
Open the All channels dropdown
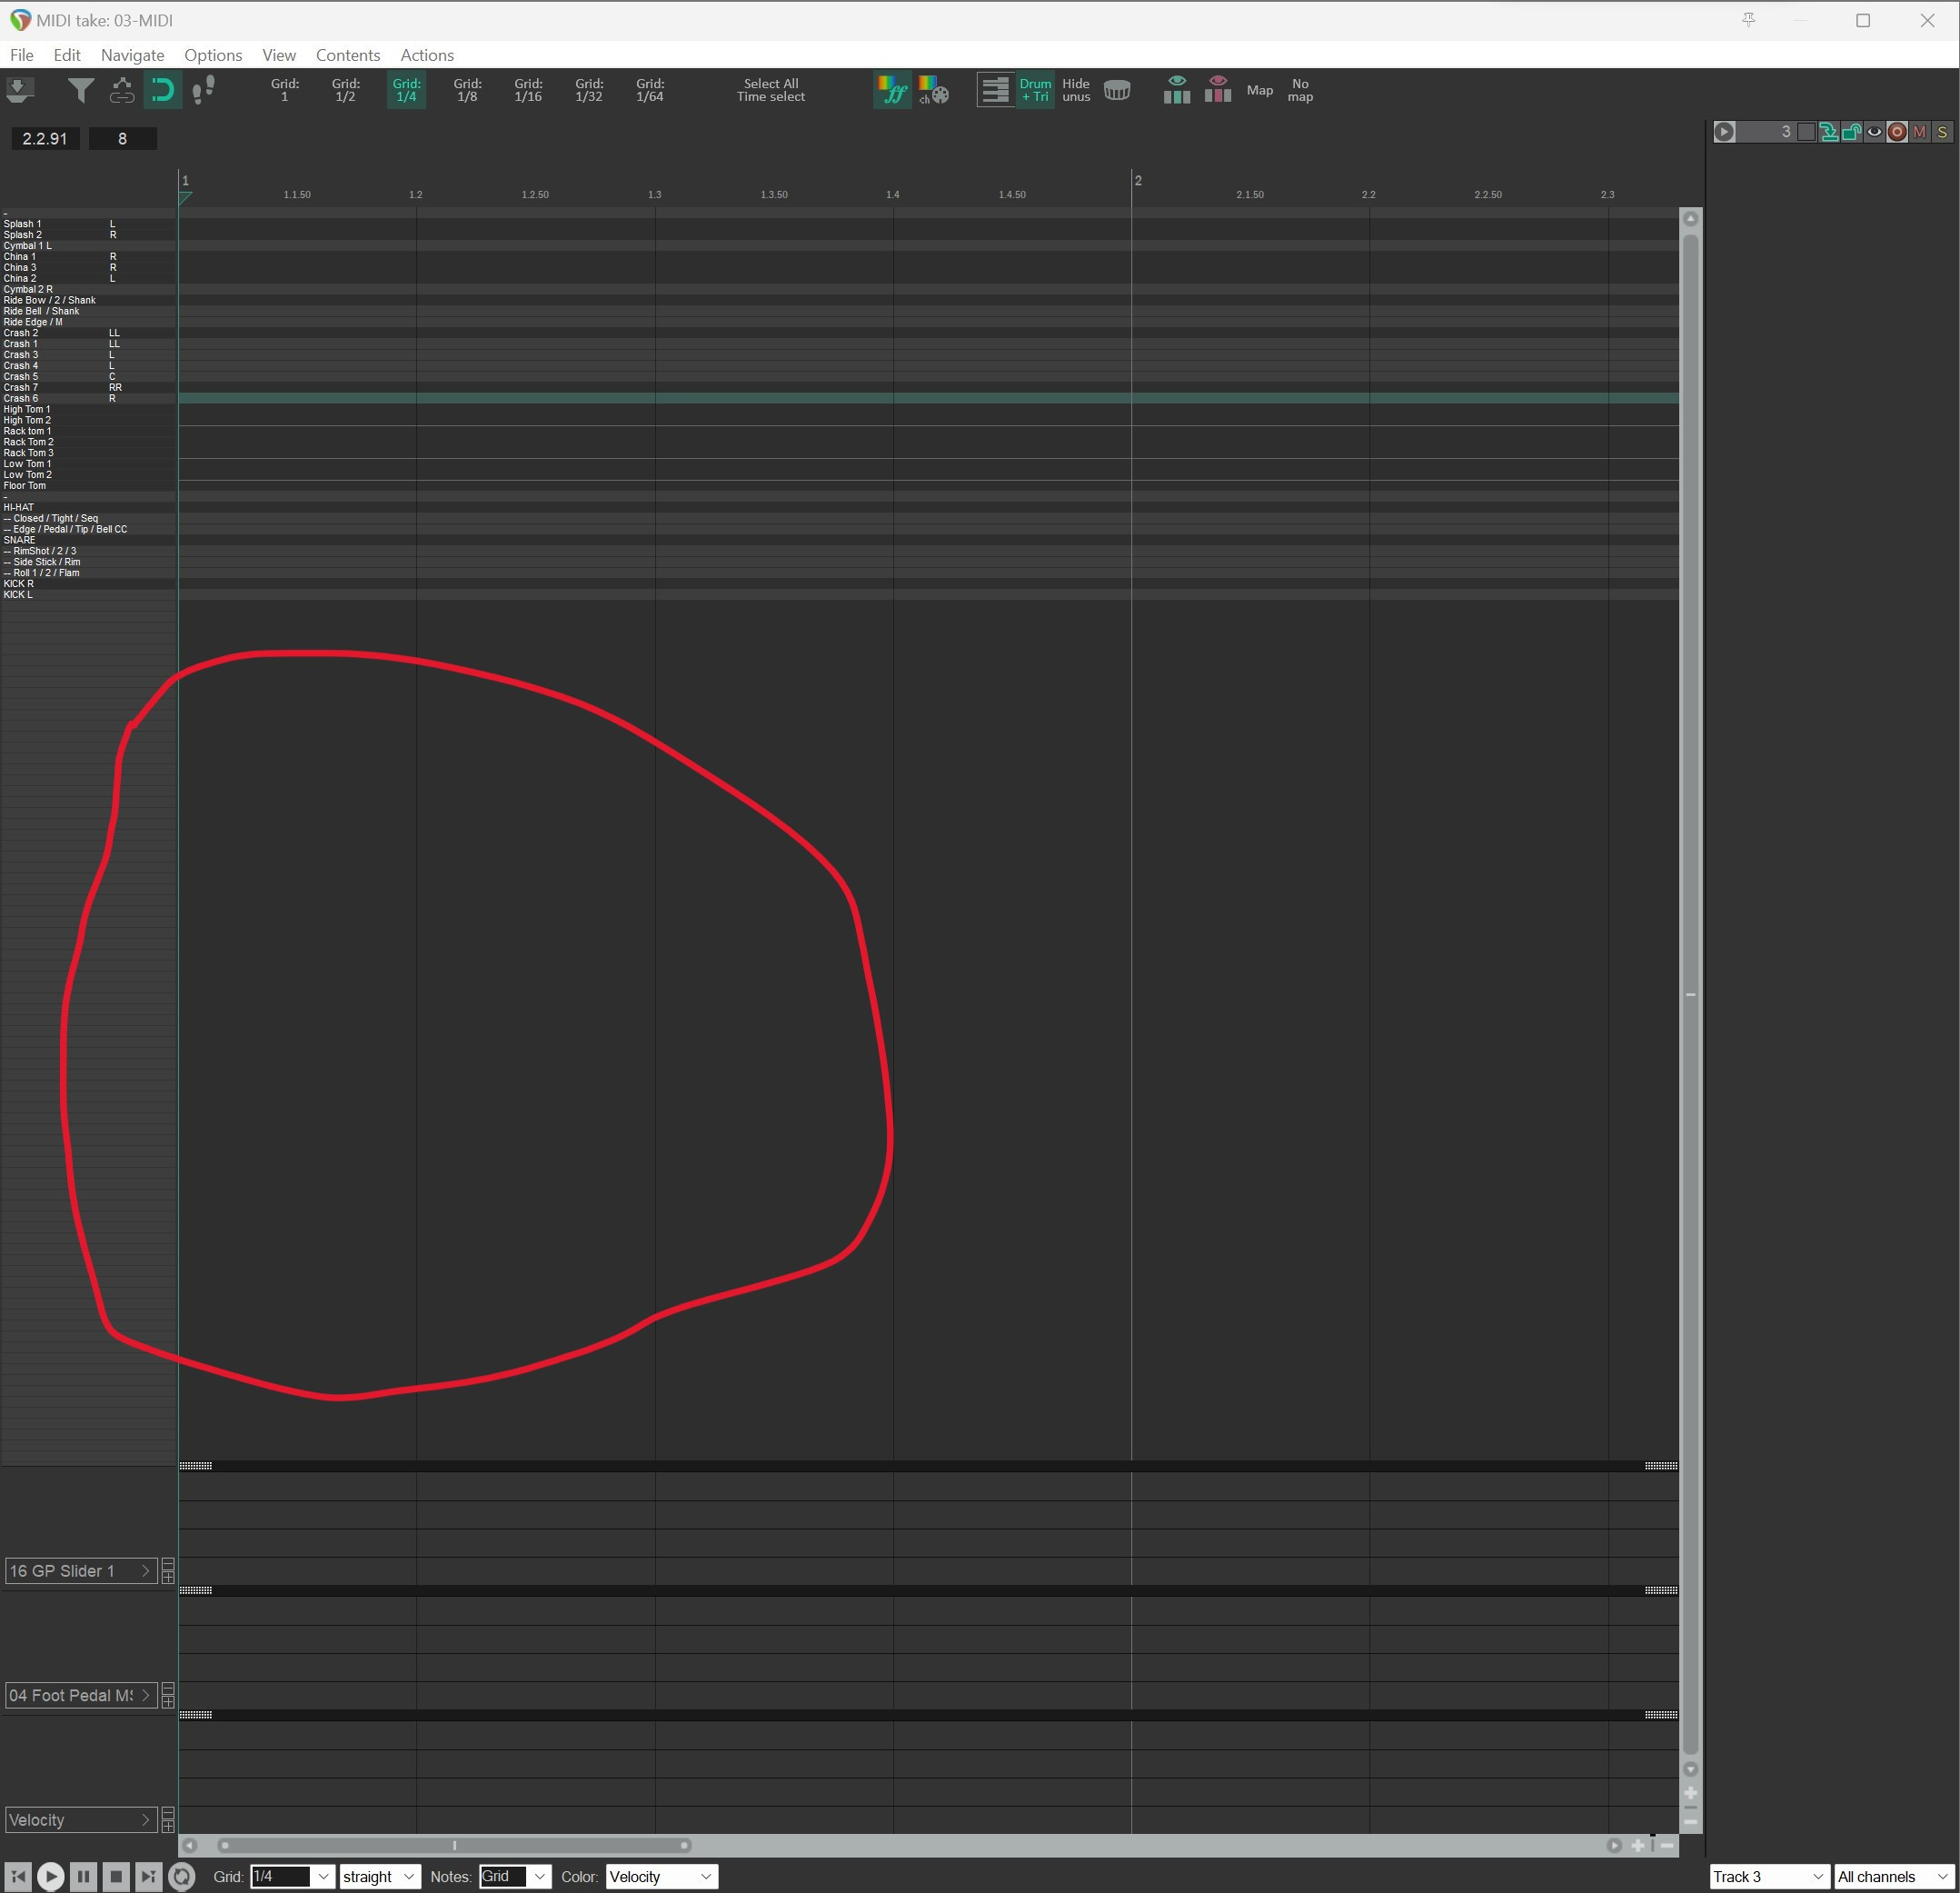pos(1894,1876)
